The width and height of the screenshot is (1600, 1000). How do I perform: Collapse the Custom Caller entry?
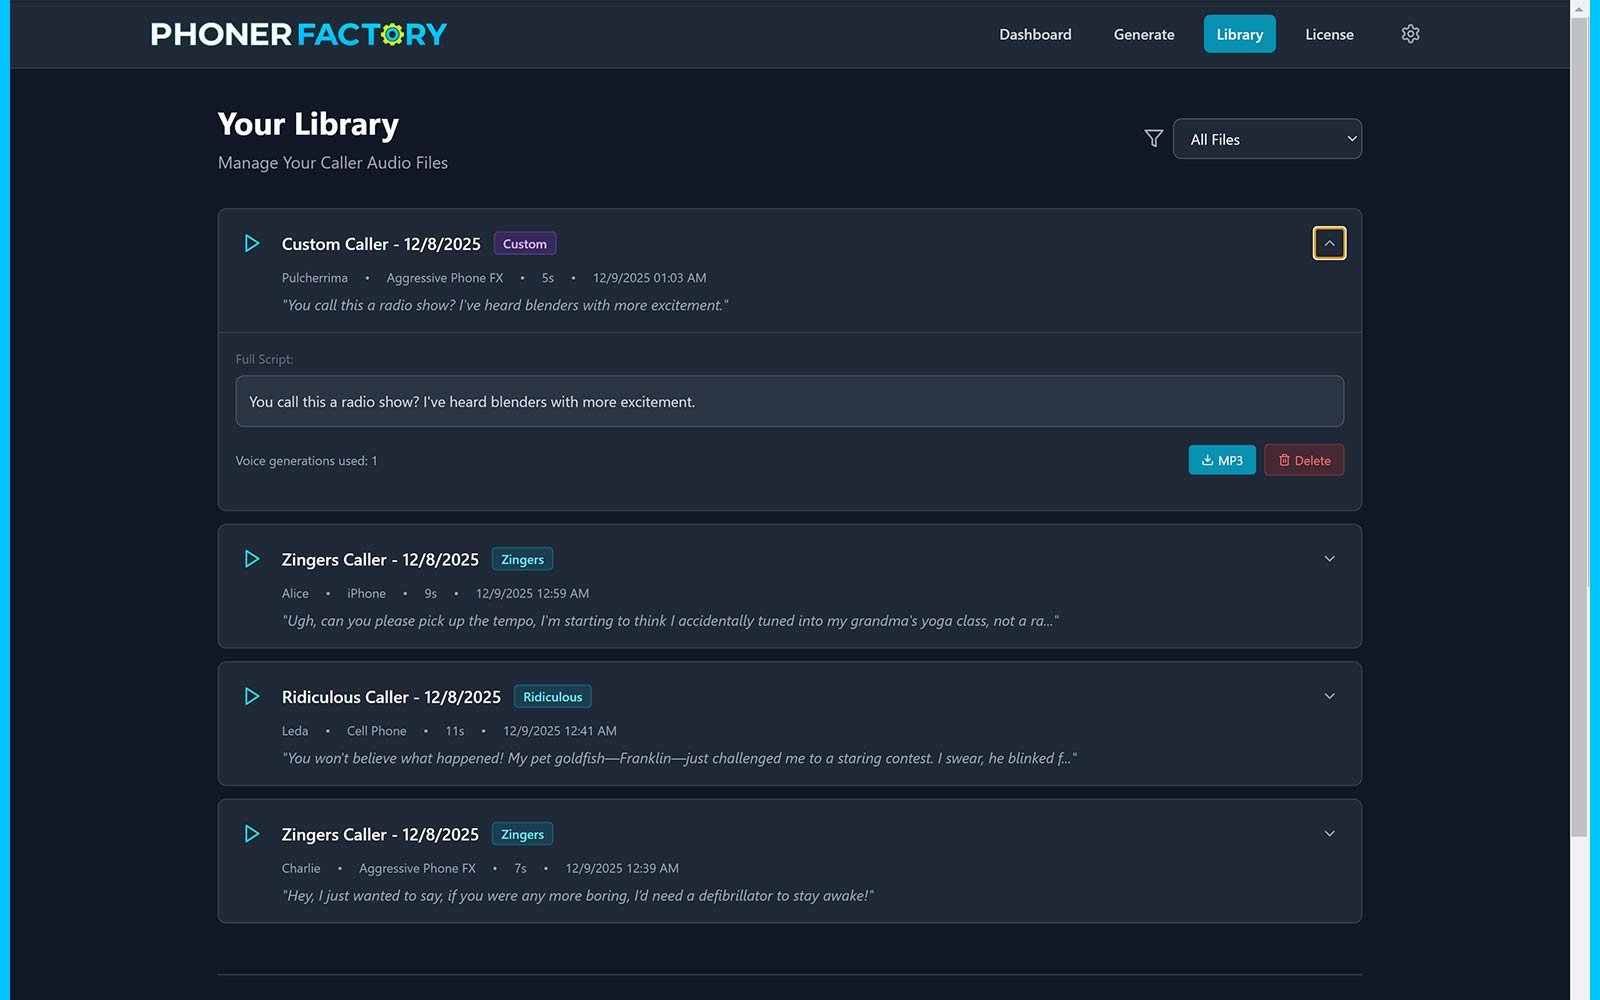1329,244
